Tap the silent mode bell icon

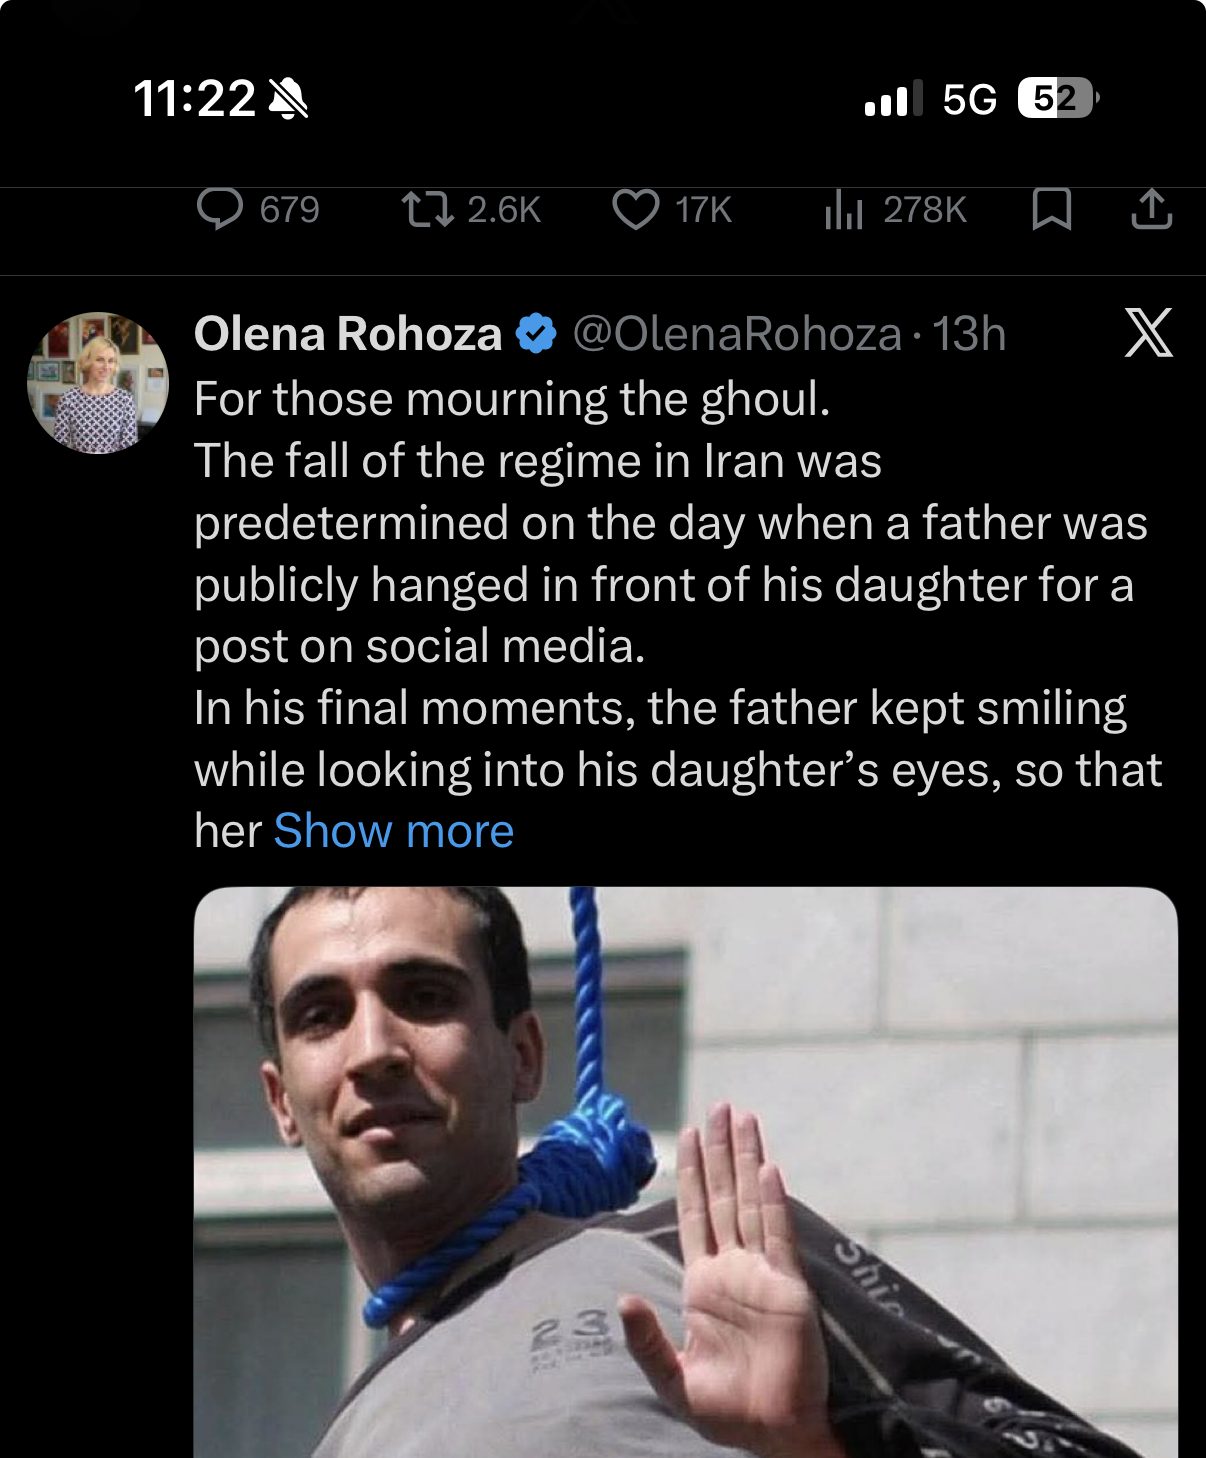(289, 99)
